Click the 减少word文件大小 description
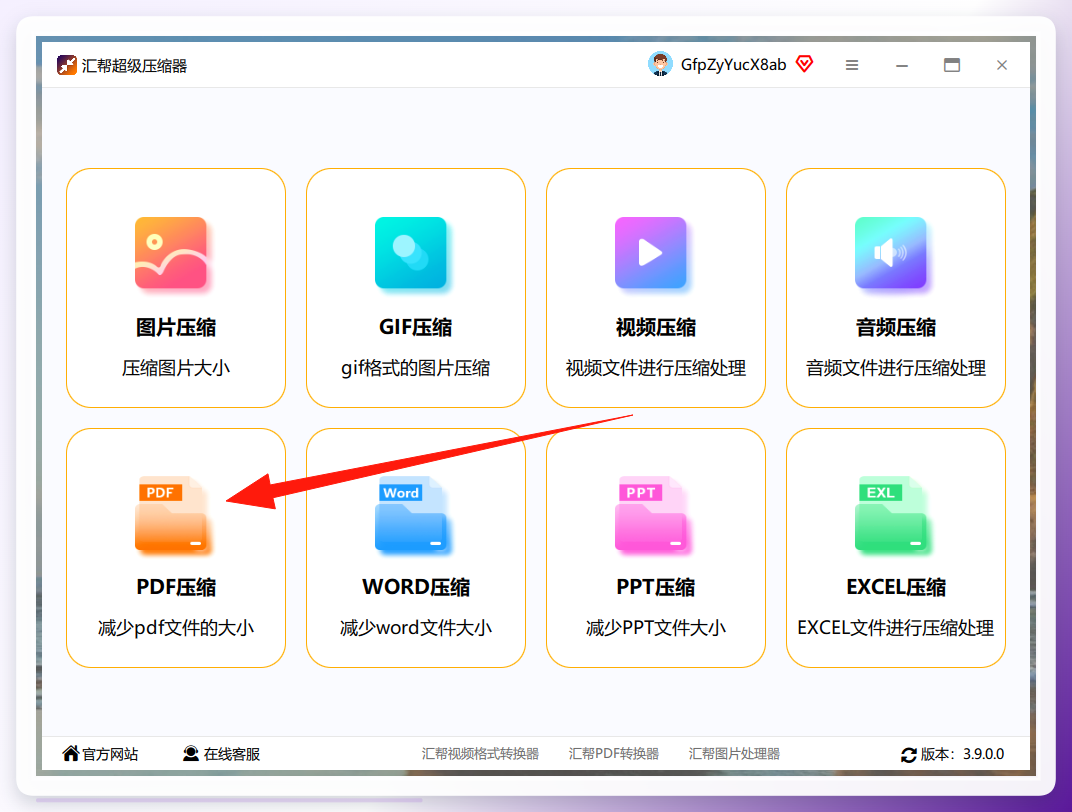The image size is (1072, 812). pyautogui.click(x=416, y=628)
